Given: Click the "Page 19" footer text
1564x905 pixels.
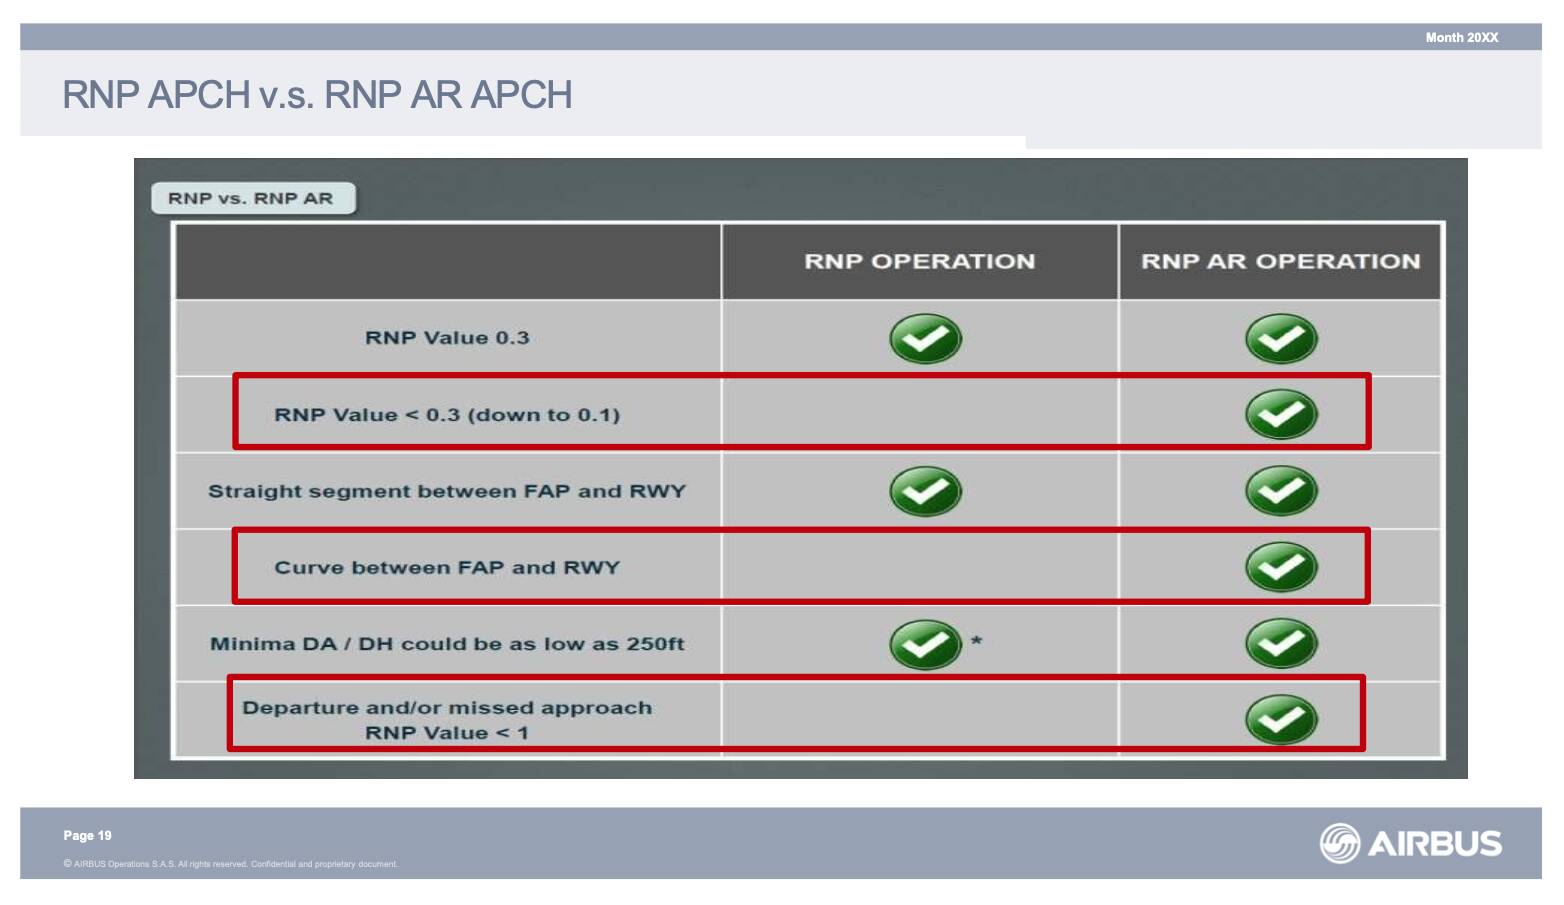Looking at the screenshot, I should point(88,836).
